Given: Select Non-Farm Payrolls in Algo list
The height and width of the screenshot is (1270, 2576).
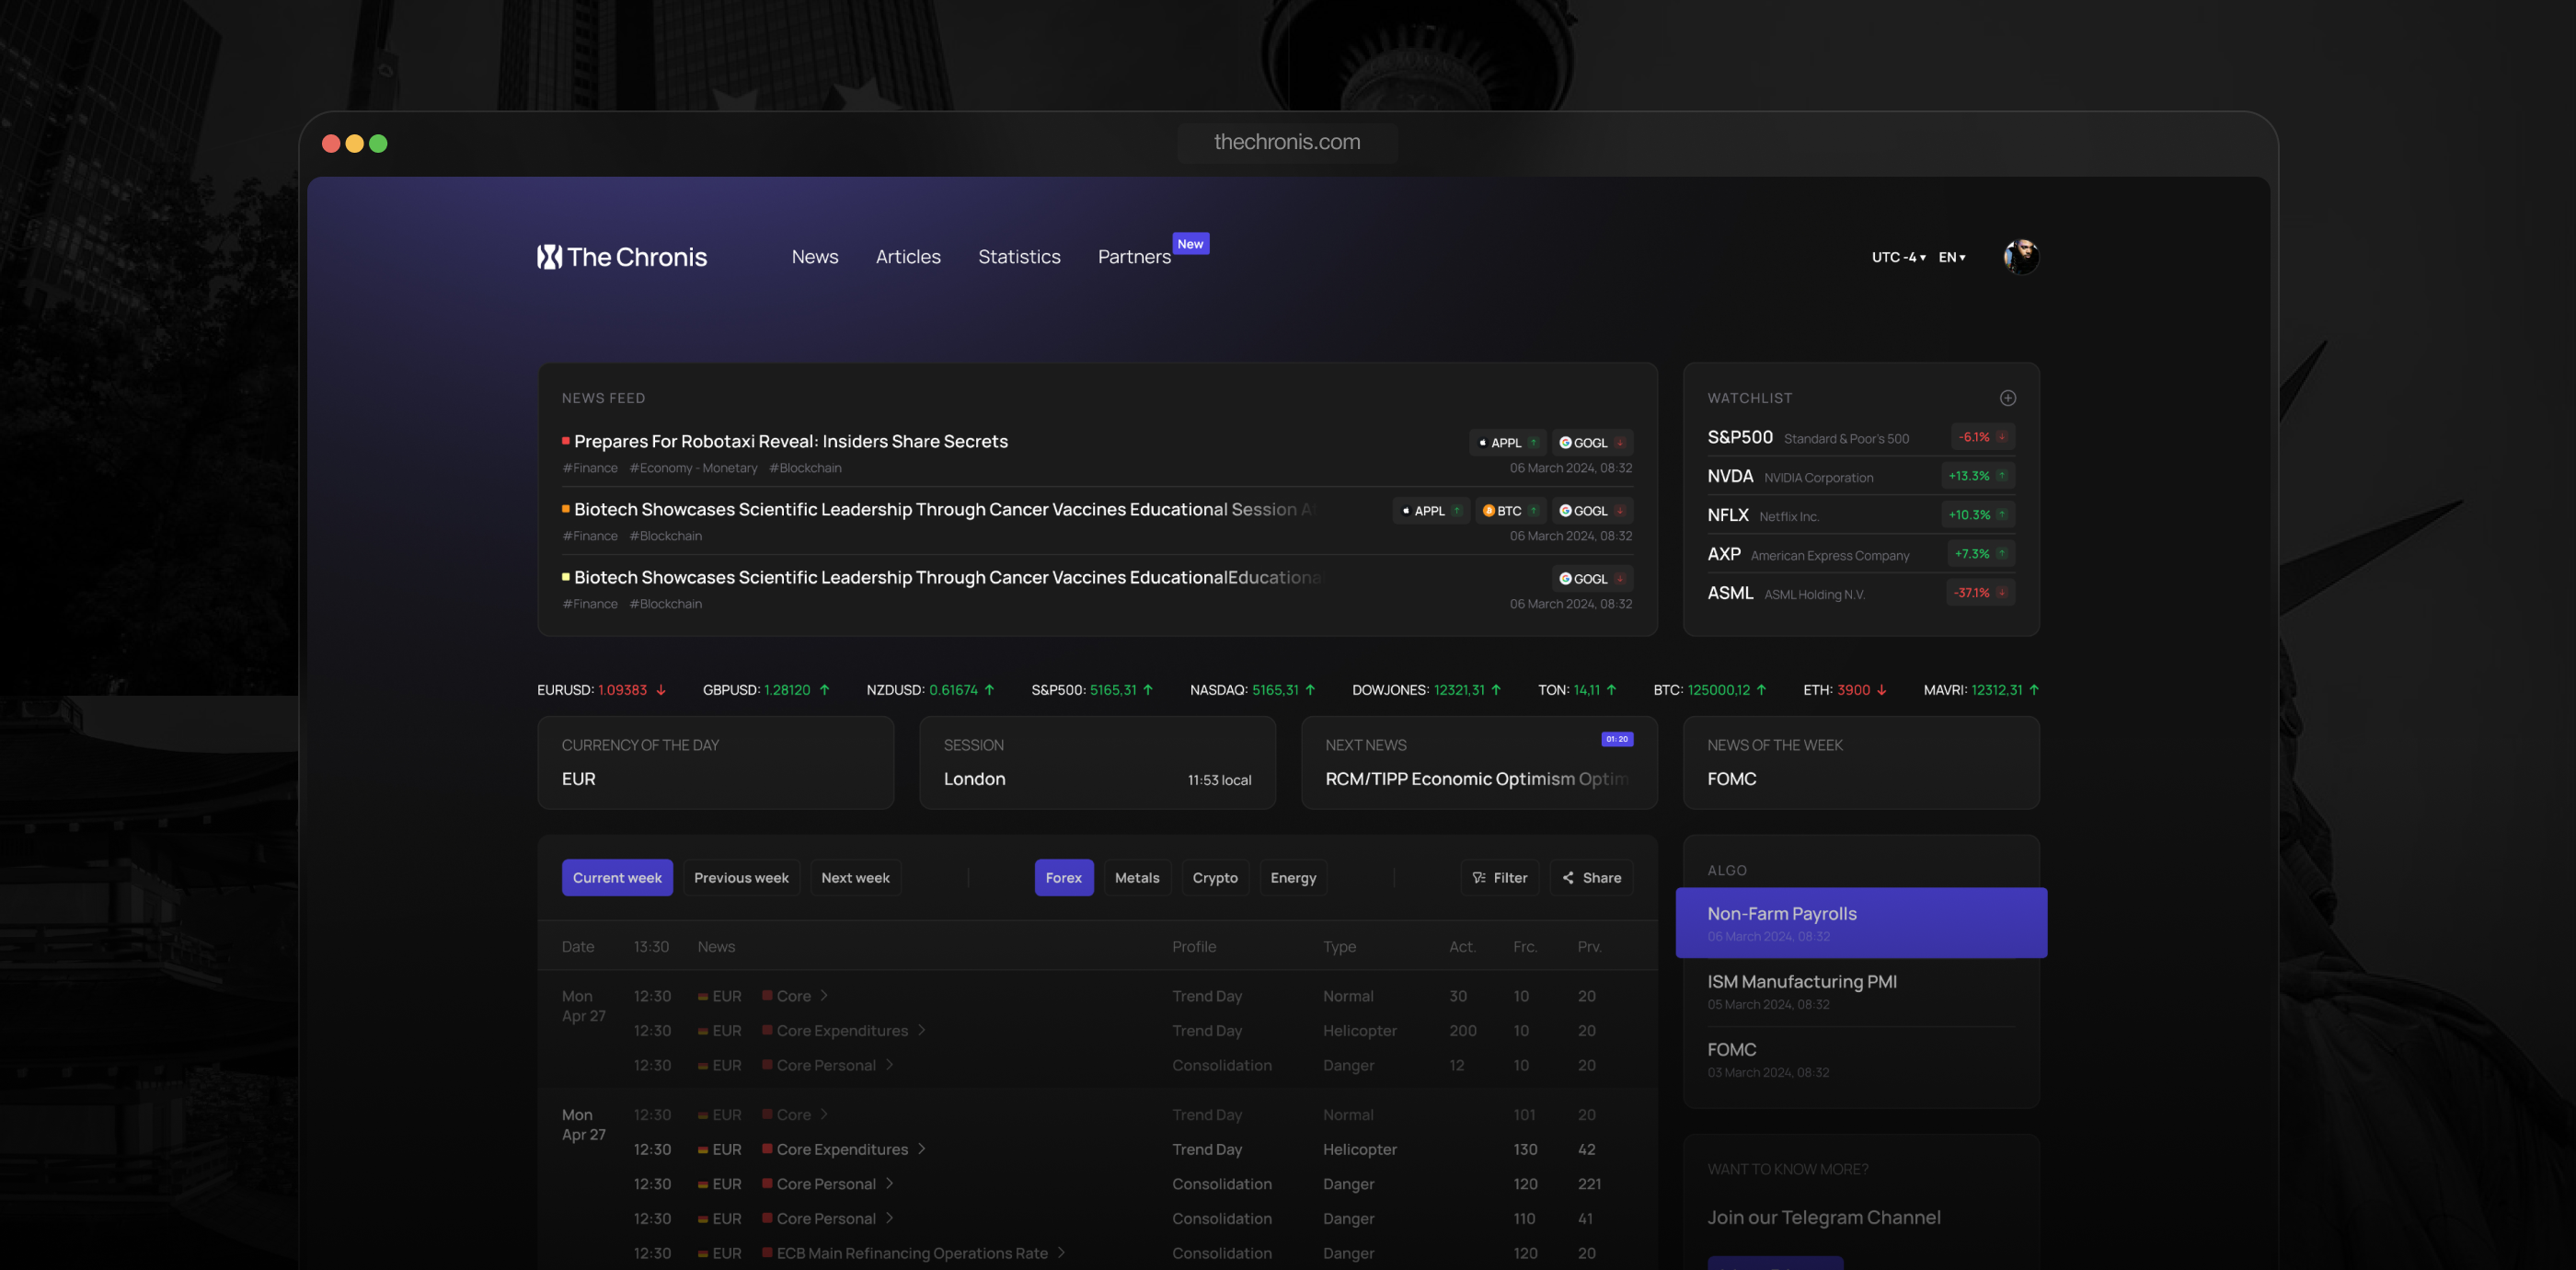Looking at the screenshot, I should tap(1861, 923).
